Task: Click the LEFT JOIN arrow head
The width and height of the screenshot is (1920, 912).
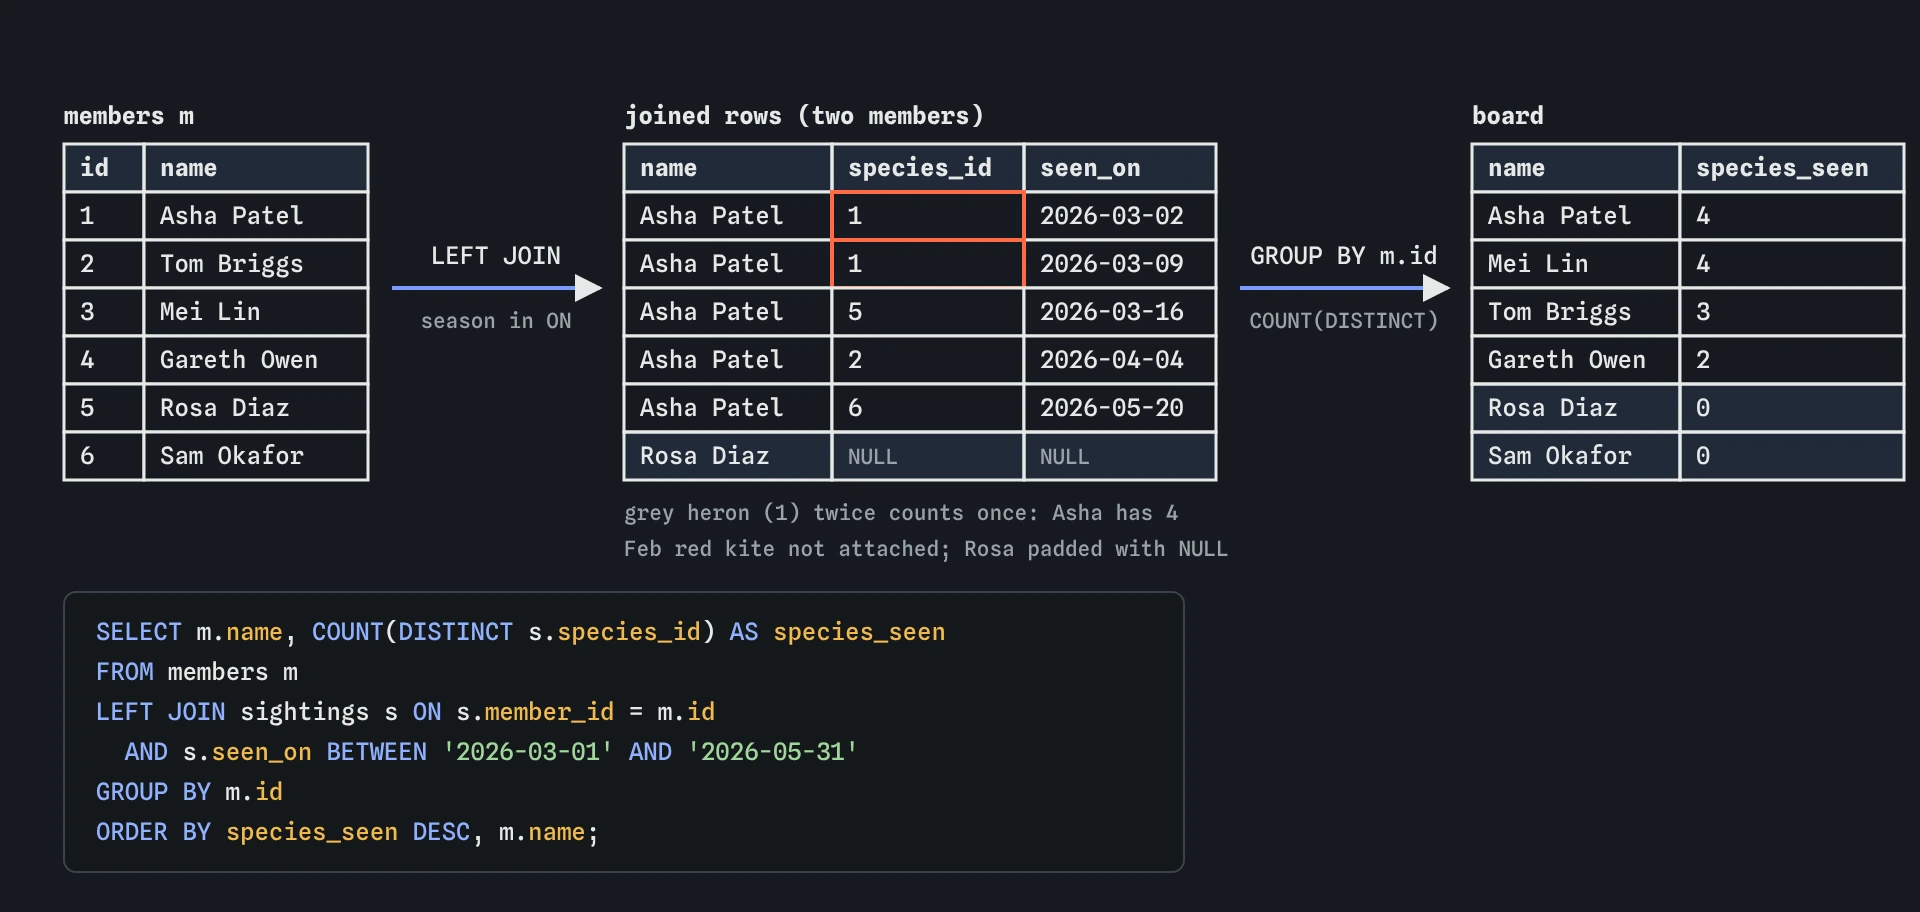Action: [x=589, y=288]
